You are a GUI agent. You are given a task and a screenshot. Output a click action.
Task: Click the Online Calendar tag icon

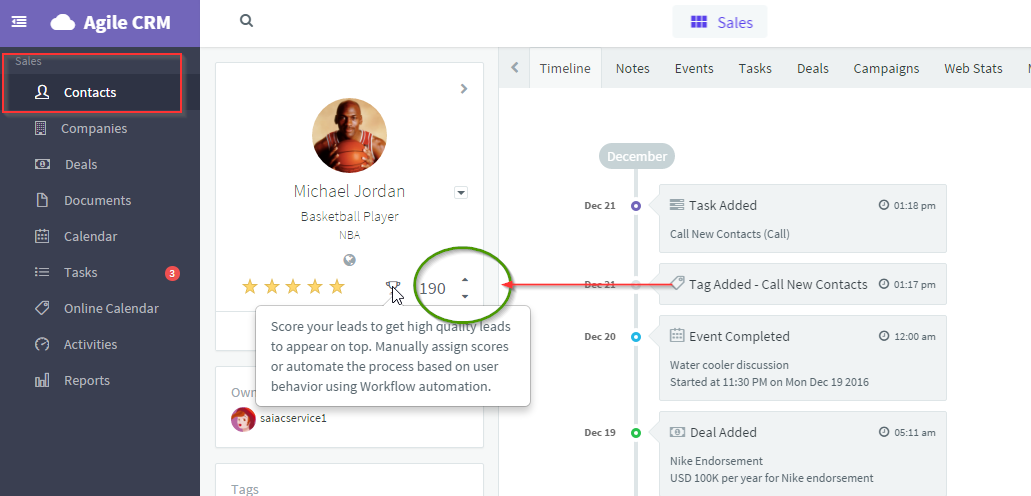tap(42, 308)
